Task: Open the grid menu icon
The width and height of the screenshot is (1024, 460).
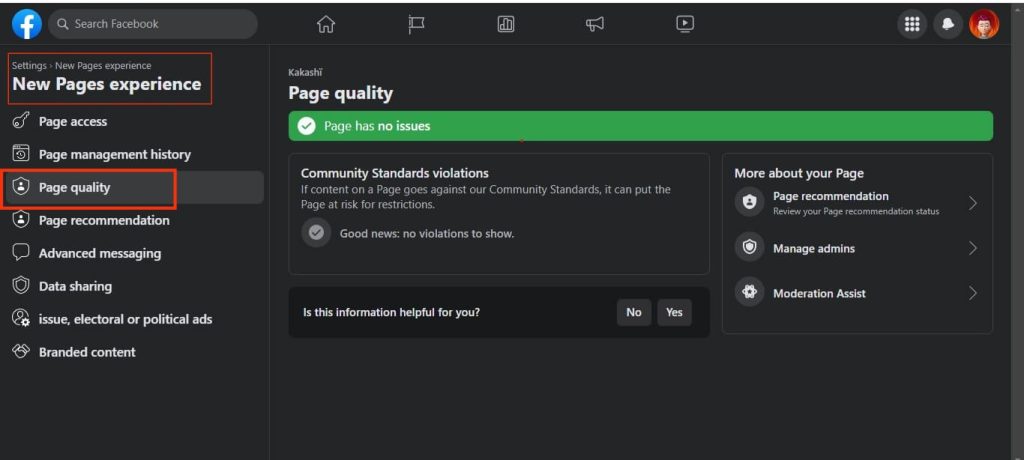Action: pos(912,24)
